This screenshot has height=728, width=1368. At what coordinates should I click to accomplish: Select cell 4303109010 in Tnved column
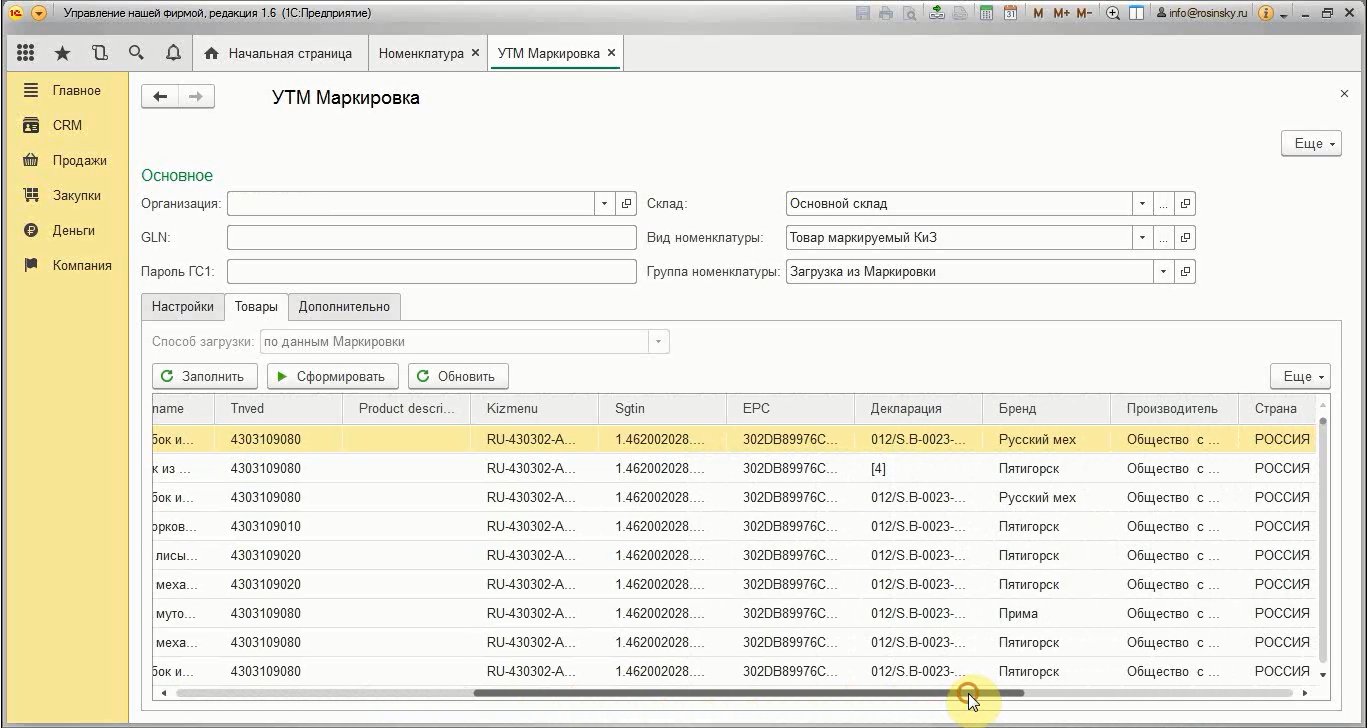(278, 526)
